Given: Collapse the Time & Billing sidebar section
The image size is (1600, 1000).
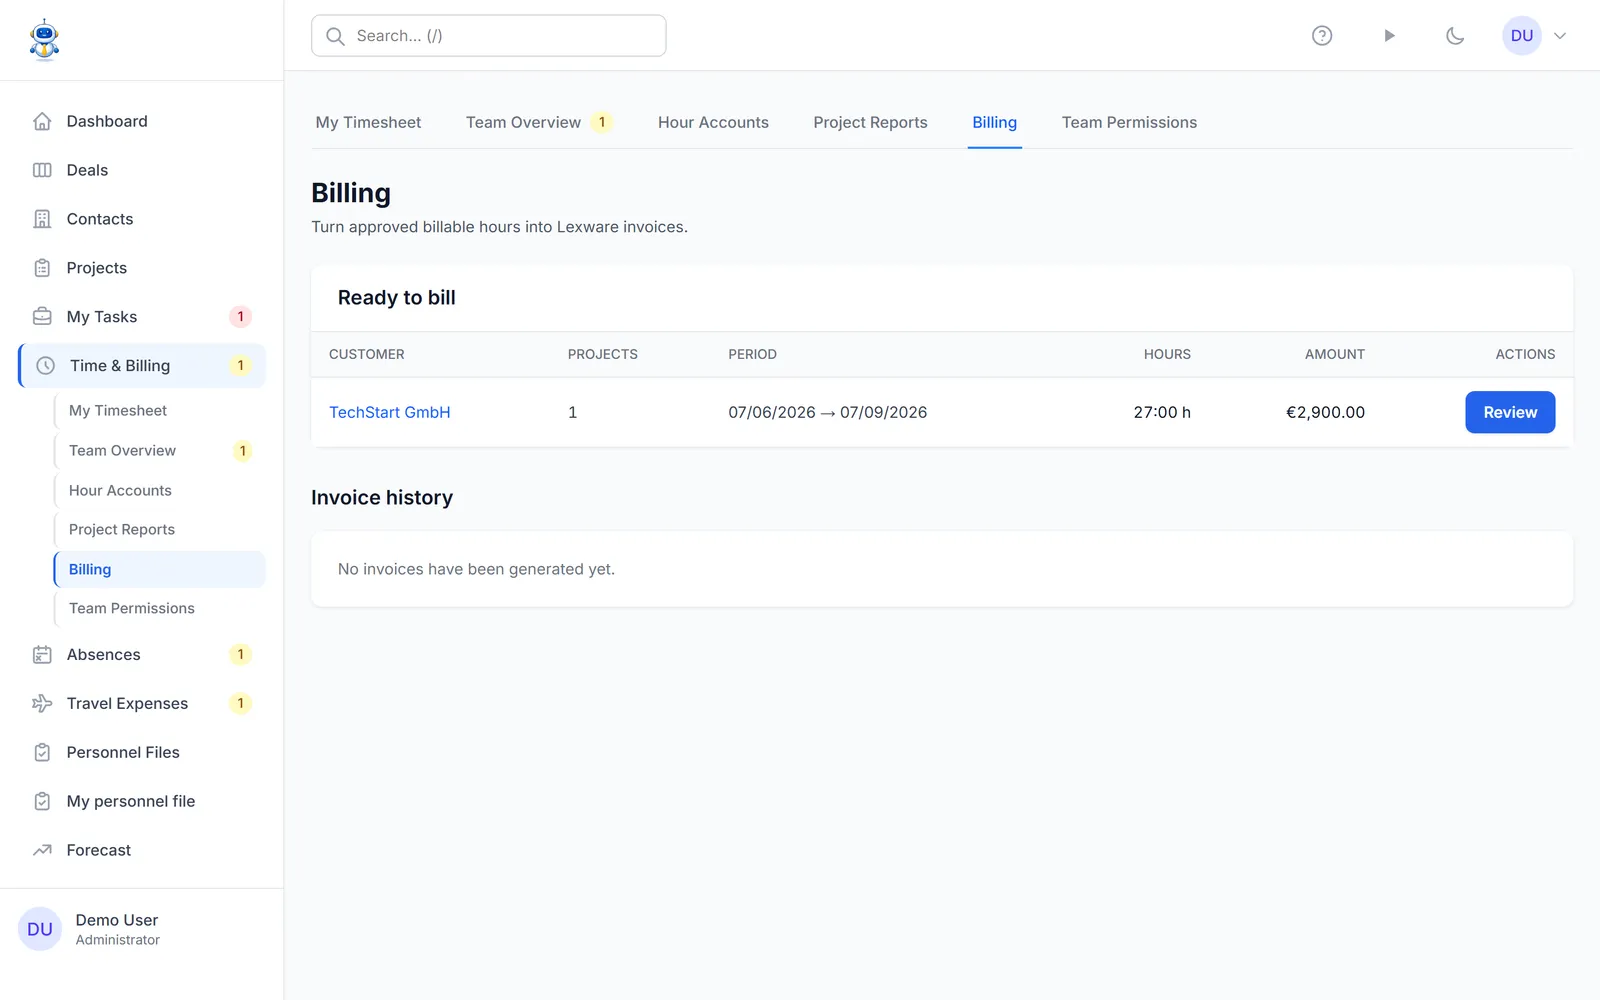Looking at the screenshot, I should [x=142, y=366].
